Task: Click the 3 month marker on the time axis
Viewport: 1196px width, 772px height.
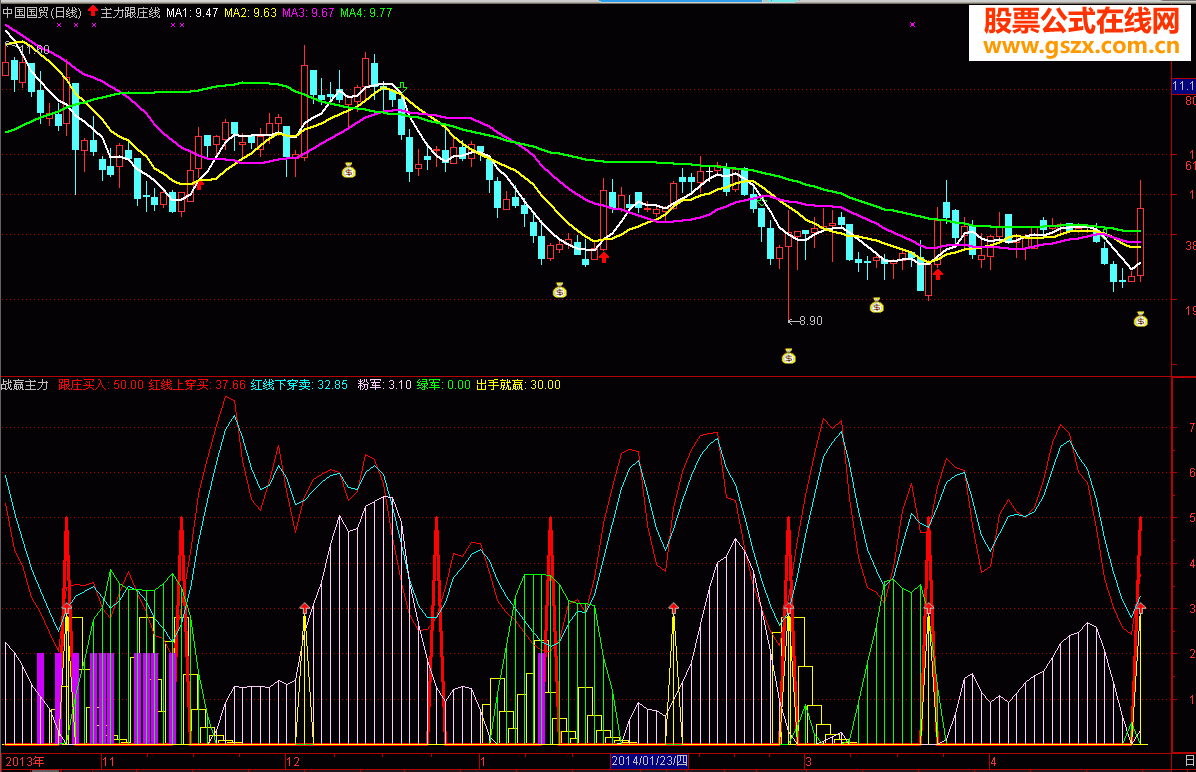Action: pos(808,761)
